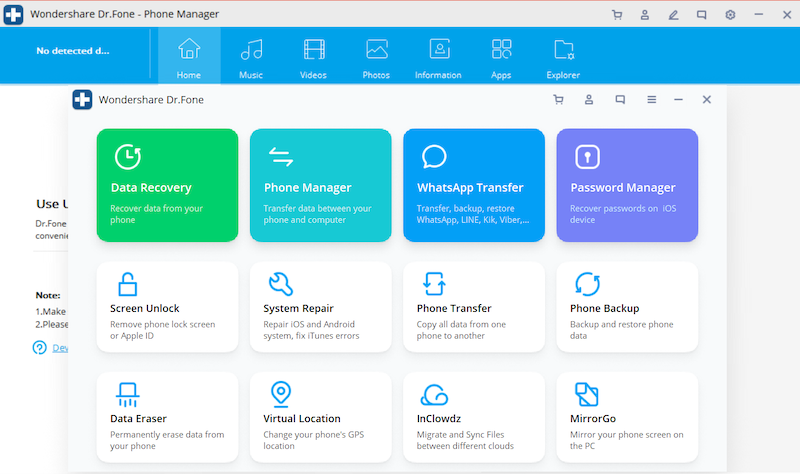Open the hamburger menu in Dr.Fone dialog
This screenshot has height=474, width=800.
click(651, 100)
